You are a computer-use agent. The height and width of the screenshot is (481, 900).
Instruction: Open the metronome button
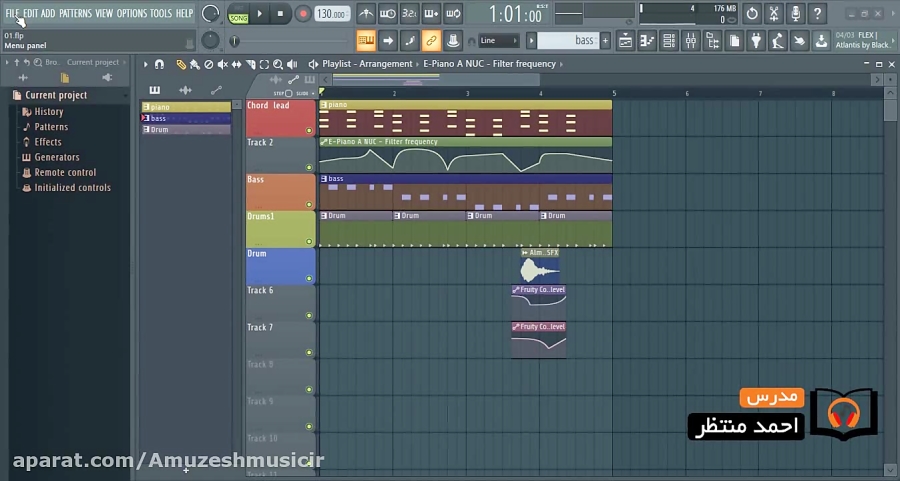click(x=366, y=13)
